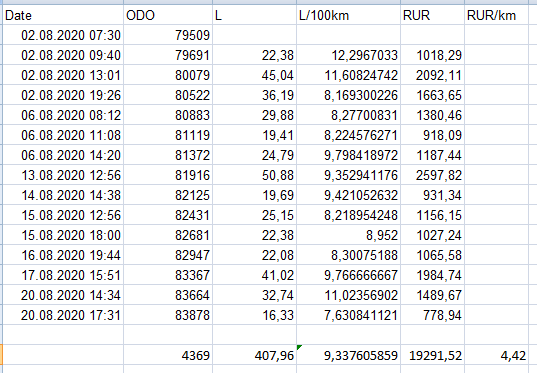Click consumption cell 8,30075188
This screenshot has height=373, width=537.
[x=348, y=255]
